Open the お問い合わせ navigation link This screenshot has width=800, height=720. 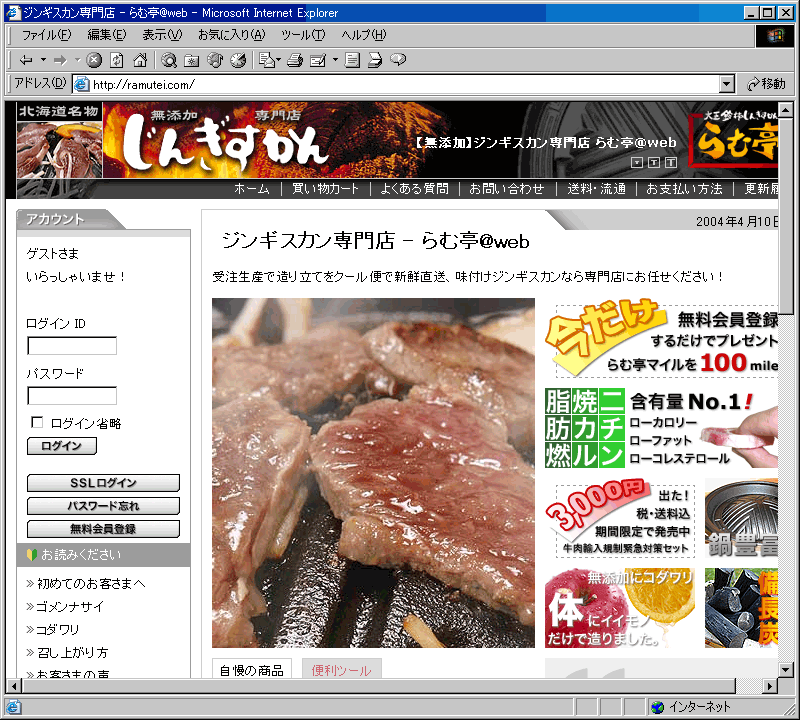click(x=507, y=189)
